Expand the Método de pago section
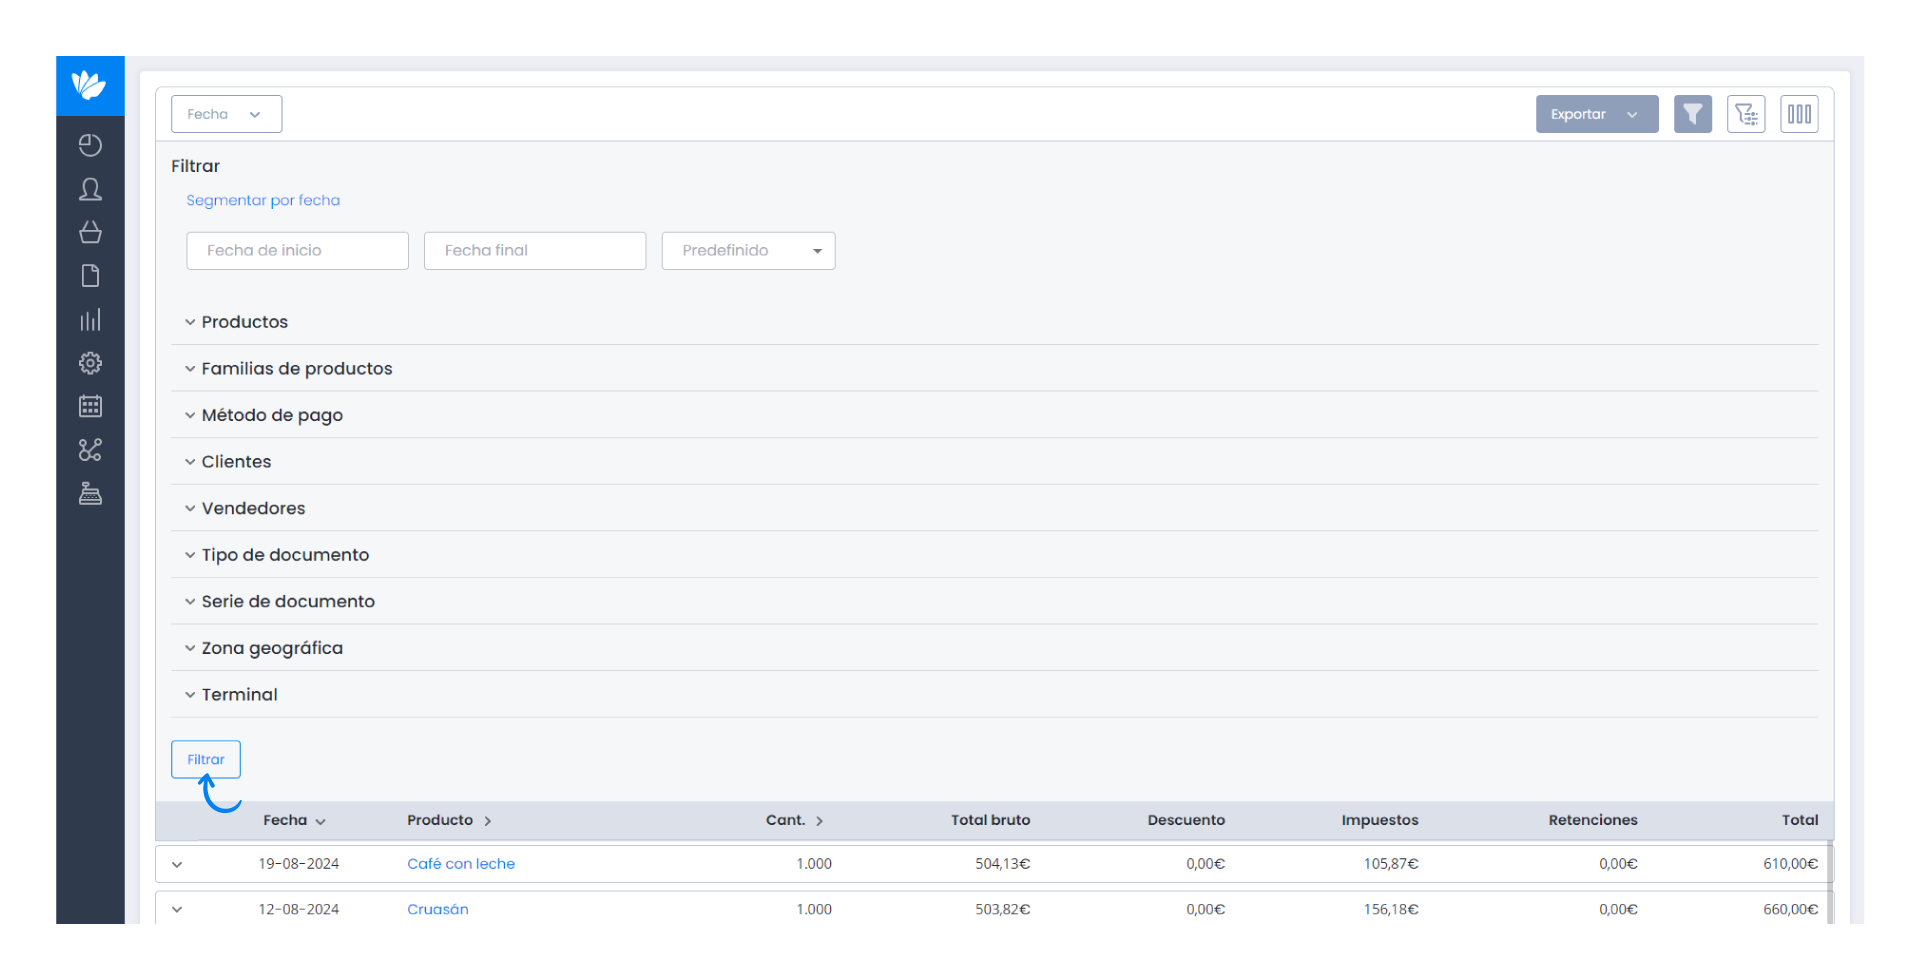Image resolution: width=1920 pixels, height=978 pixels. point(994,415)
